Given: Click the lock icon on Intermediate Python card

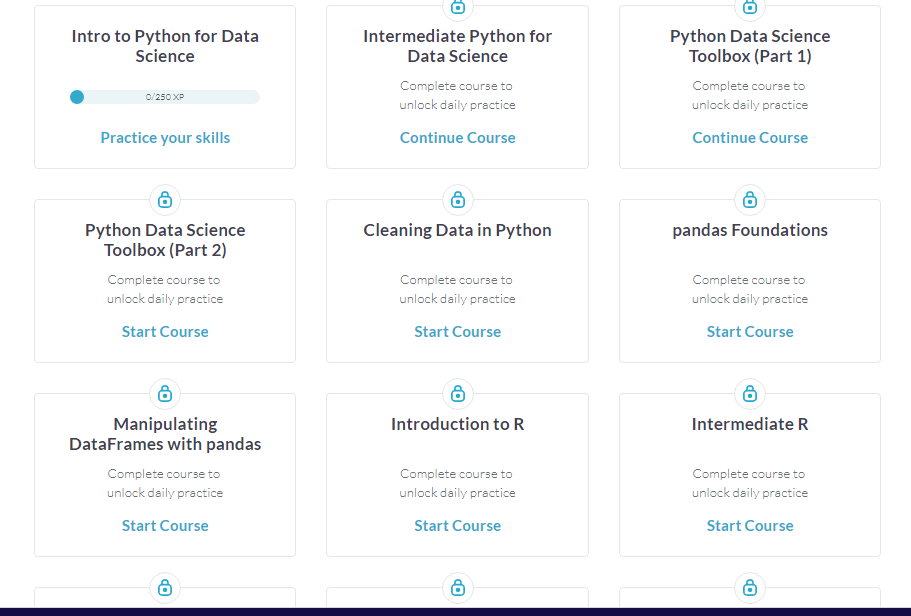Looking at the screenshot, I should coord(457,7).
